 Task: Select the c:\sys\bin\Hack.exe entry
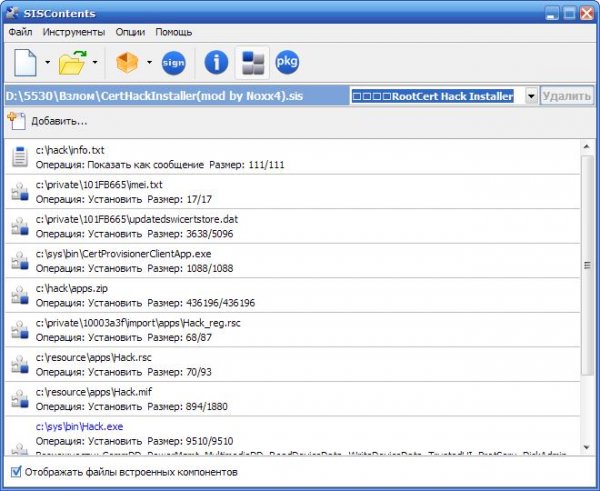tap(292, 436)
